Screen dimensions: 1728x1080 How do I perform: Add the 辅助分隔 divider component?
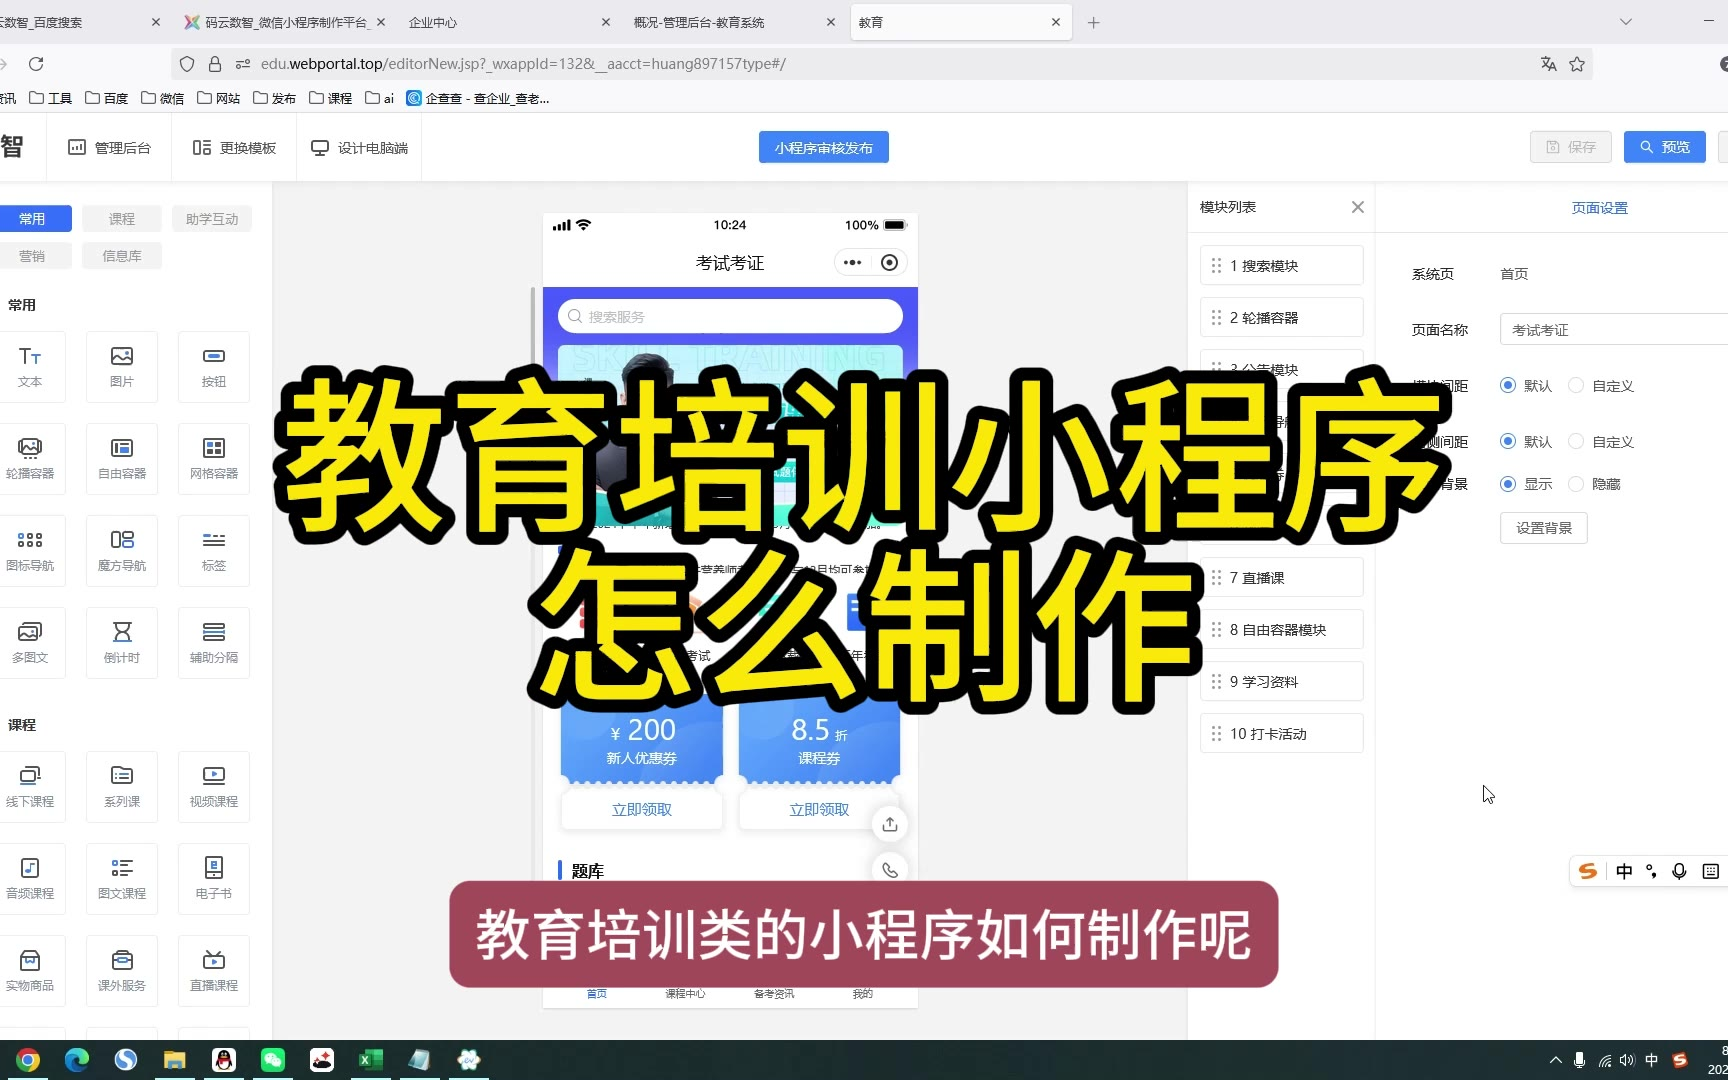point(214,643)
